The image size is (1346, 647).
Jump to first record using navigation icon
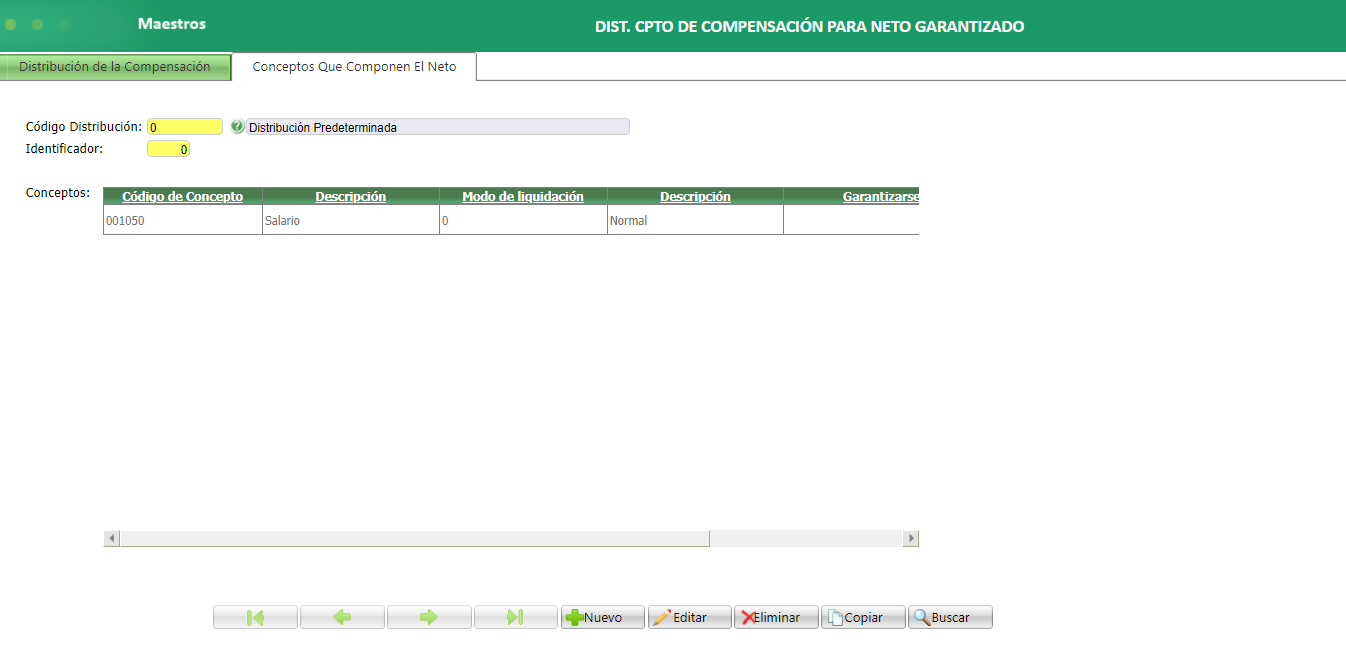(x=254, y=616)
